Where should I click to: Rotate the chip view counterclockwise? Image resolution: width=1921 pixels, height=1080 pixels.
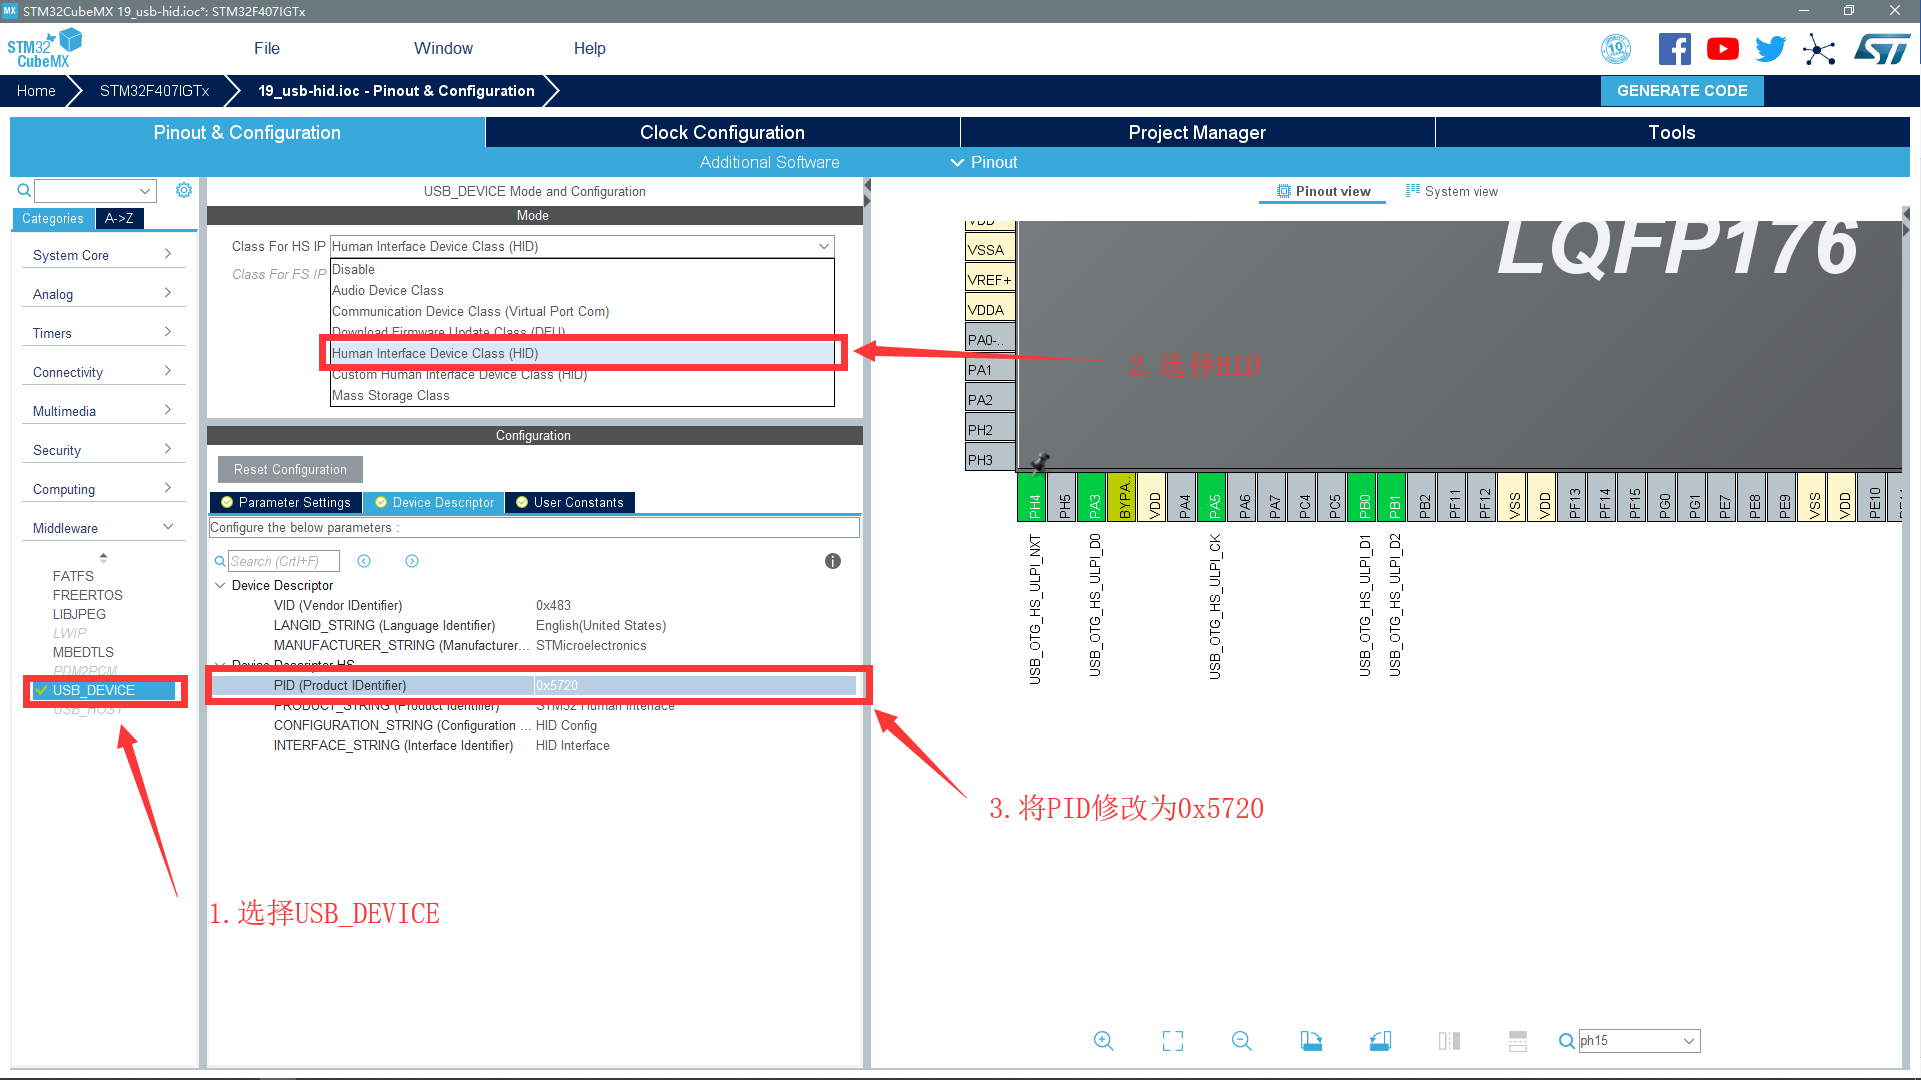pos(1380,1041)
